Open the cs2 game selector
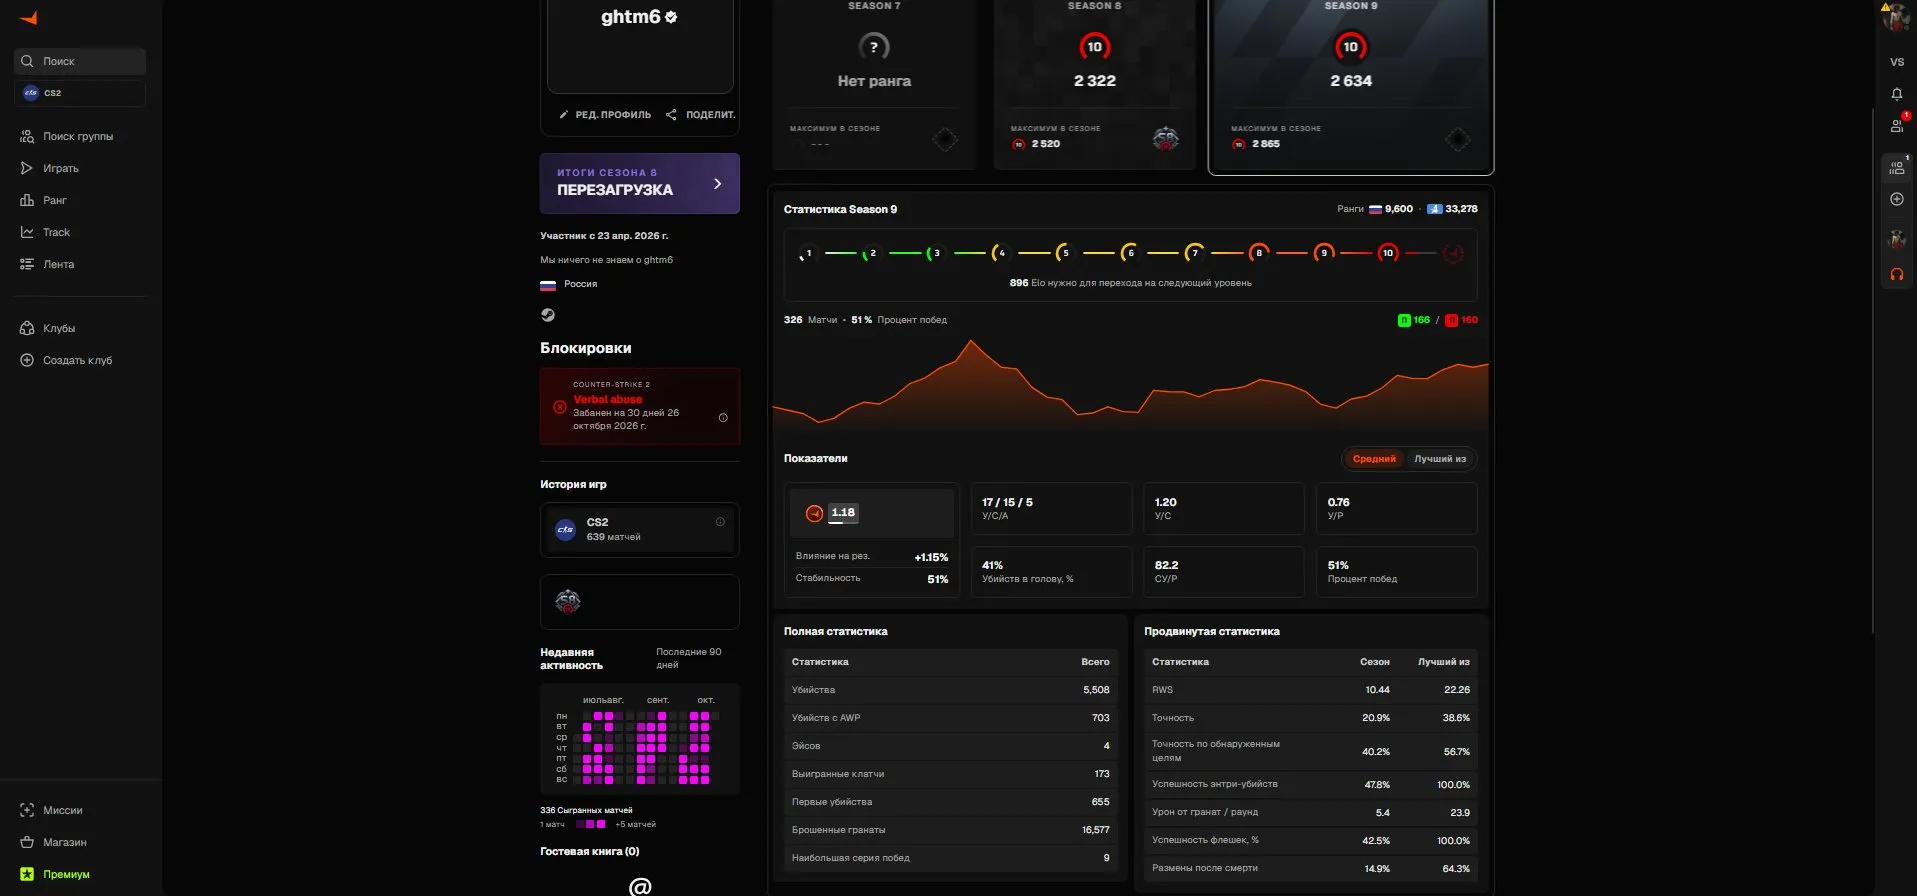Image resolution: width=1917 pixels, height=896 pixels. click(80, 93)
